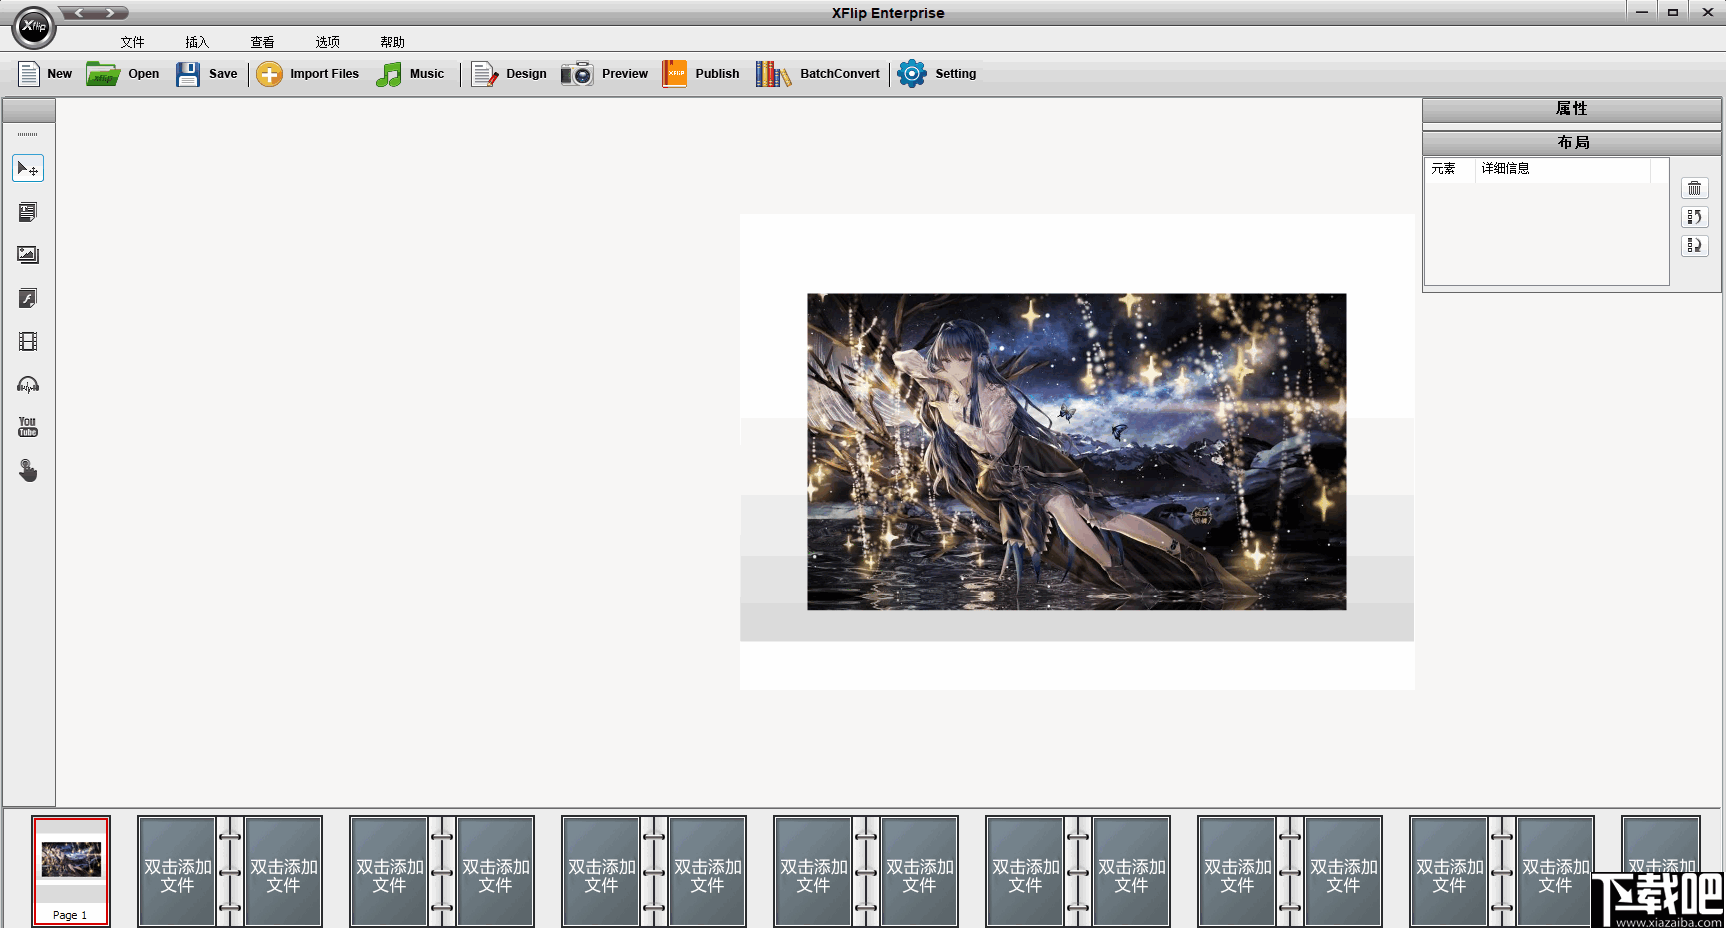Click the 属性 panel header
The image size is (1726, 928).
[1571, 109]
